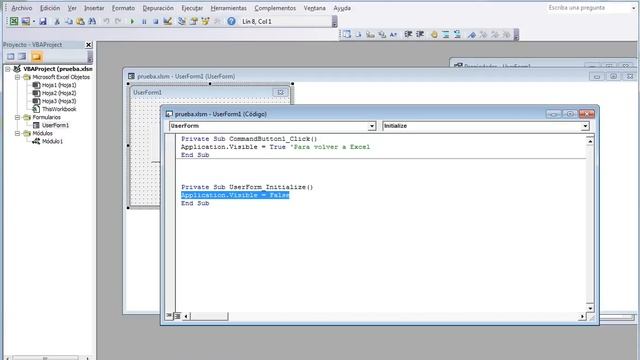Image resolution: width=640 pixels, height=360 pixels.
Task: Click the Break pause icon
Action: [x=144, y=21]
